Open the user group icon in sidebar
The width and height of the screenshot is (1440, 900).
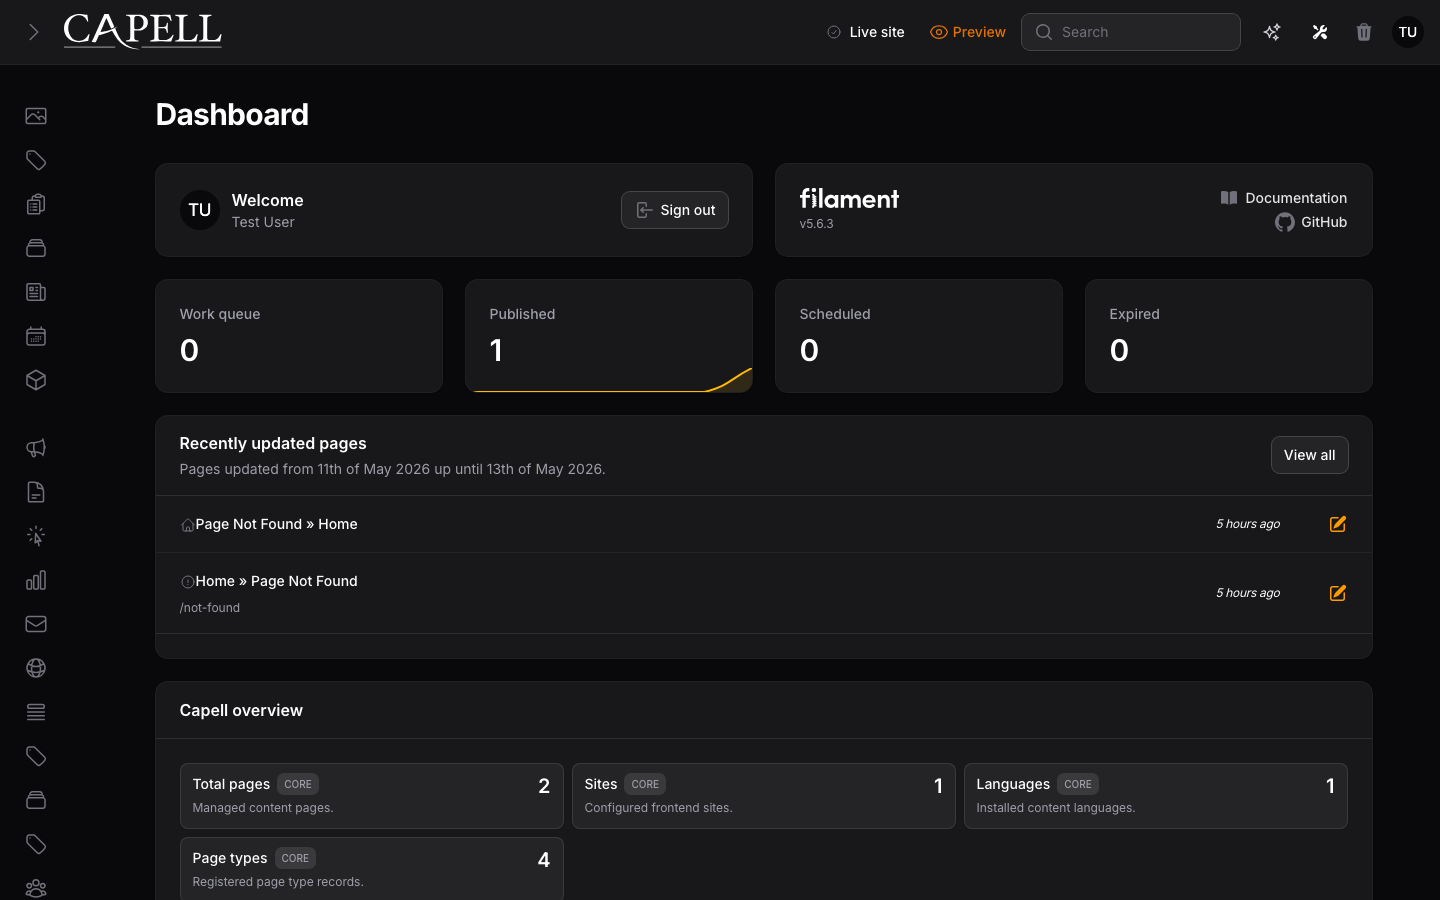36,888
